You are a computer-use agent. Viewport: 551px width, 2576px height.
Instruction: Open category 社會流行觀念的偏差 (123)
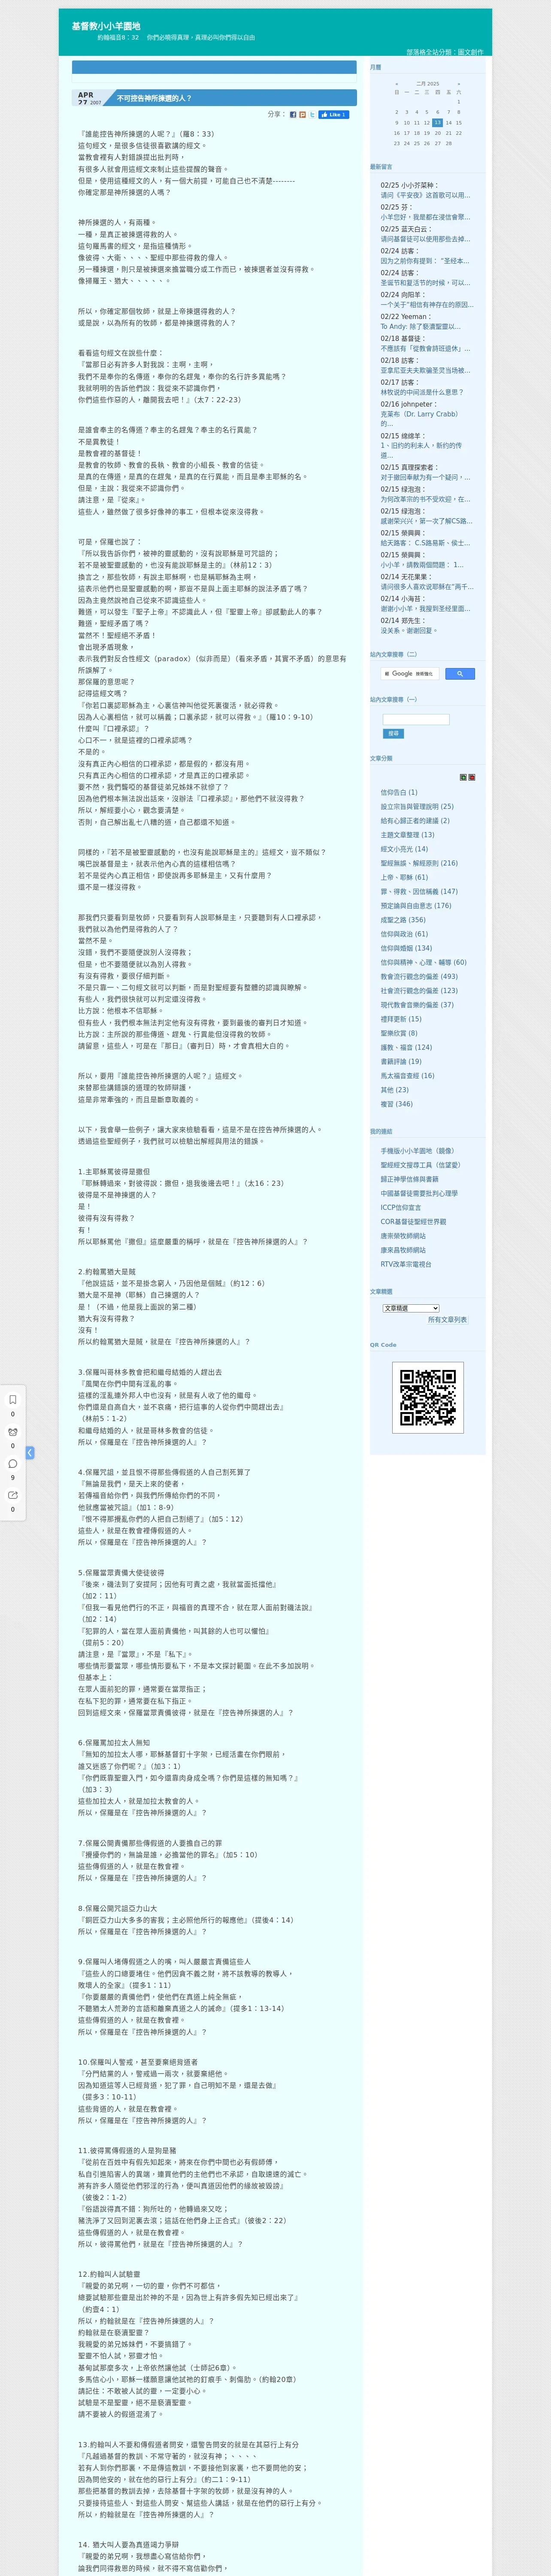(419, 990)
